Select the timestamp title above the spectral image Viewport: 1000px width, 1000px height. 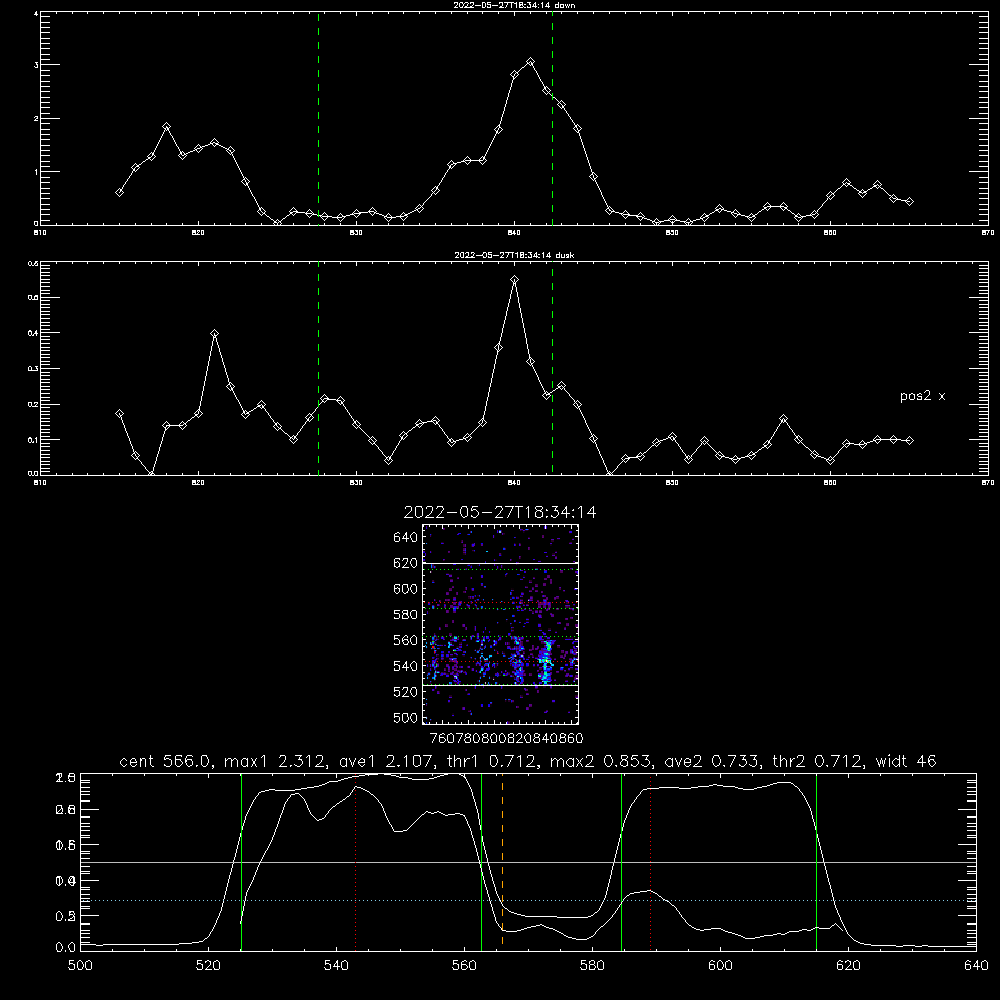pos(500,512)
